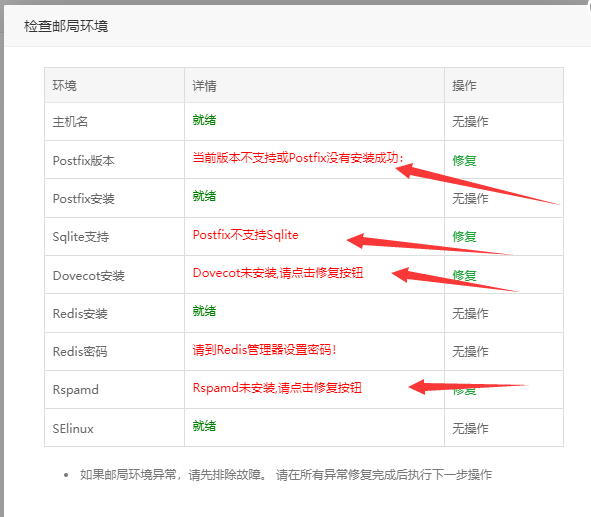Click the 就绪 status for SElinux
Viewport: 591px width, 517px height.
pyautogui.click(x=204, y=426)
